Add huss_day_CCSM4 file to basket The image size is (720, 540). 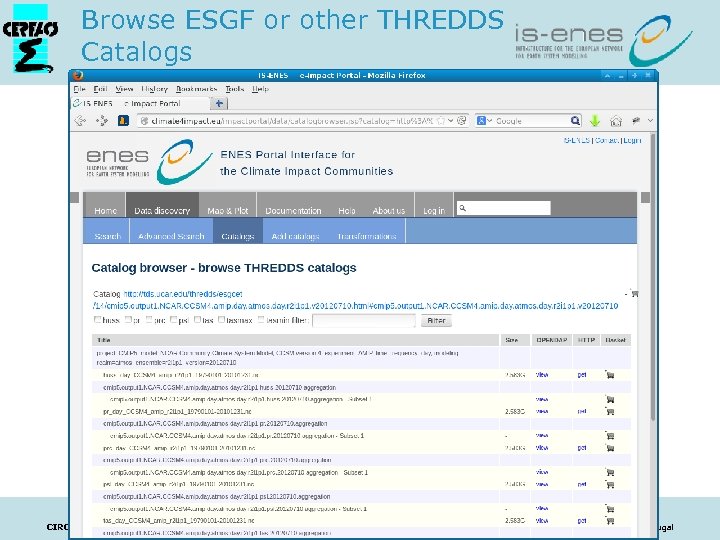point(610,375)
